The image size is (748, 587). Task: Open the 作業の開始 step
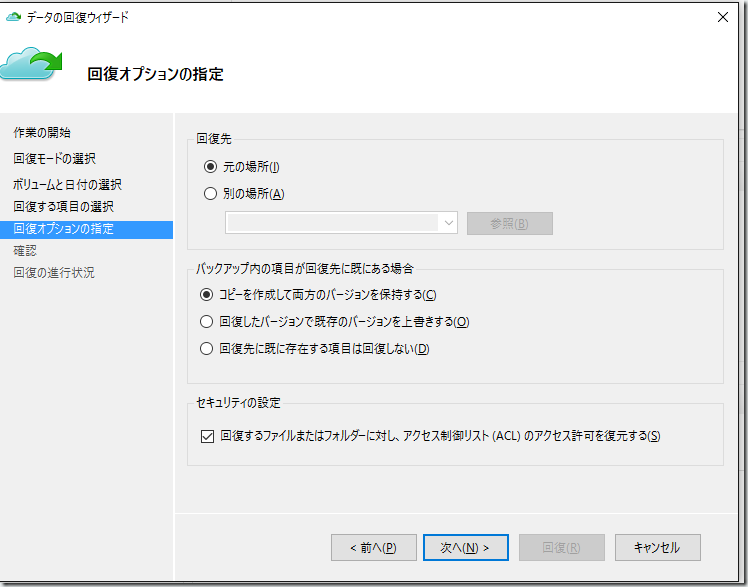[42, 133]
